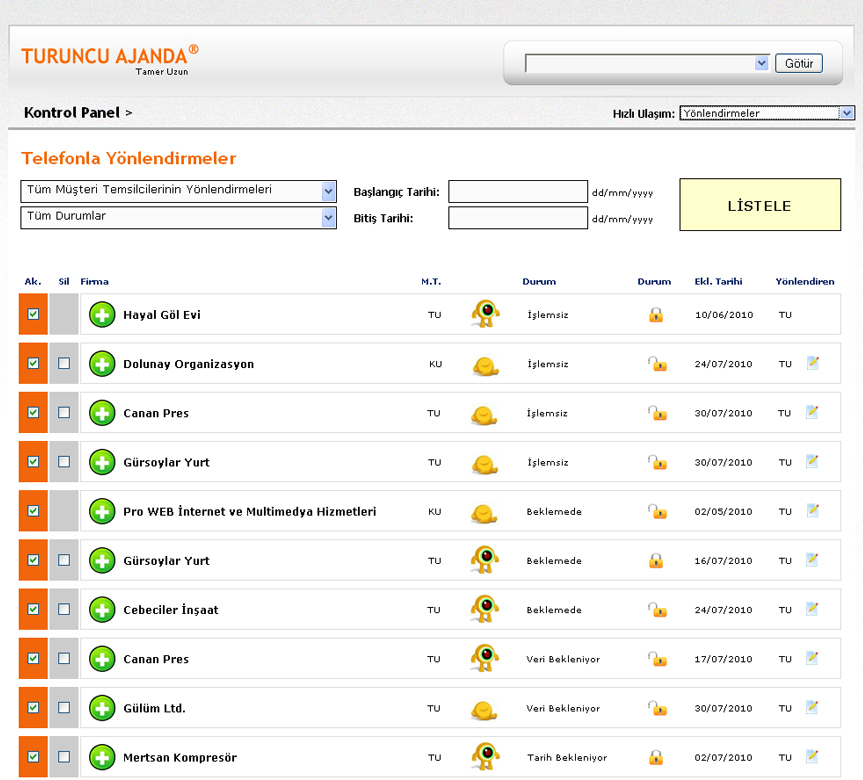The width and height of the screenshot is (863, 780).
Task: Click green plus icon beside Pro WEB İnternet
Action: point(102,511)
